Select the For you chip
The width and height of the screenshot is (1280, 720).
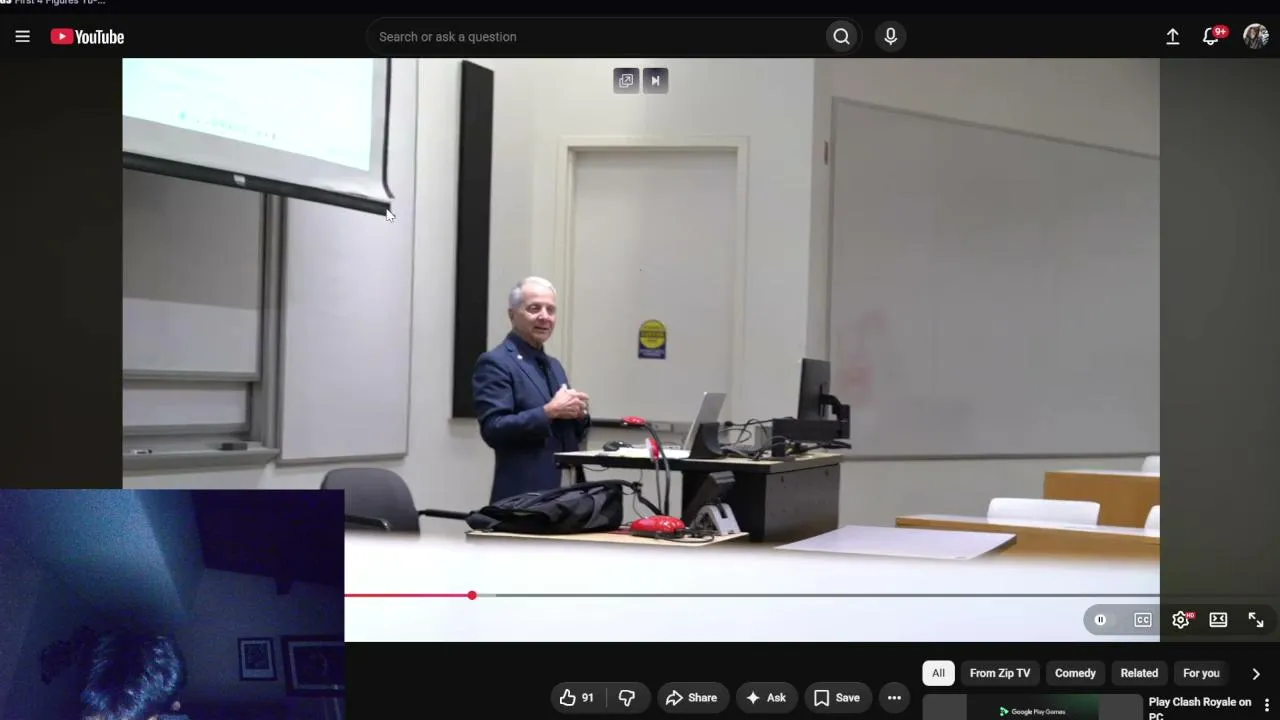tap(1201, 673)
